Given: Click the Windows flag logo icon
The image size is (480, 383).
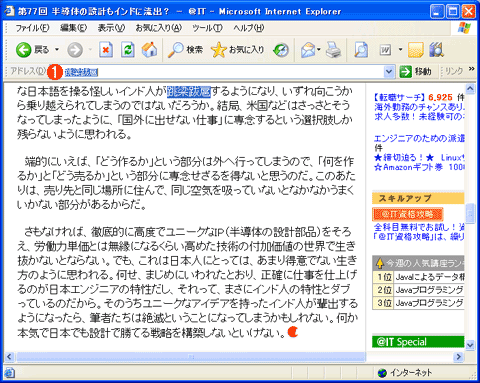Looking at the screenshot, I should (x=464, y=28).
